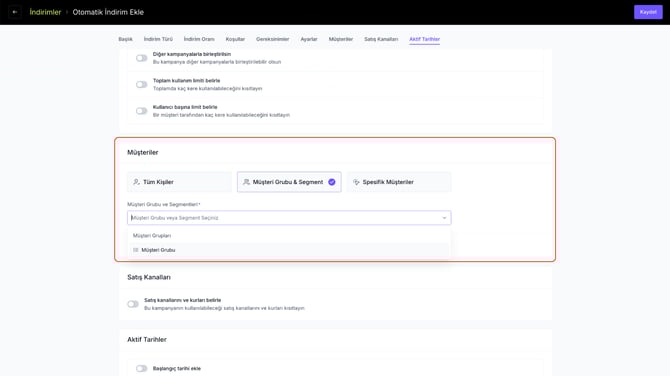The image size is (670, 376).
Task: Go to the İndirim Türü tab
Action: click(158, 39)
